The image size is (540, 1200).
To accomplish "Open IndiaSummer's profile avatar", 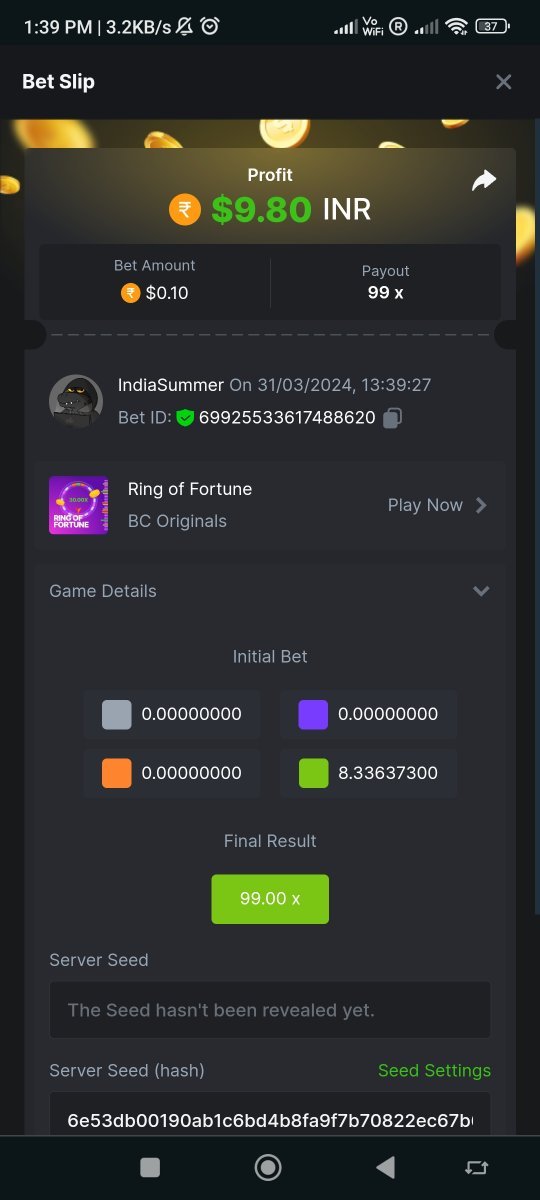I will tap(76, 402).
